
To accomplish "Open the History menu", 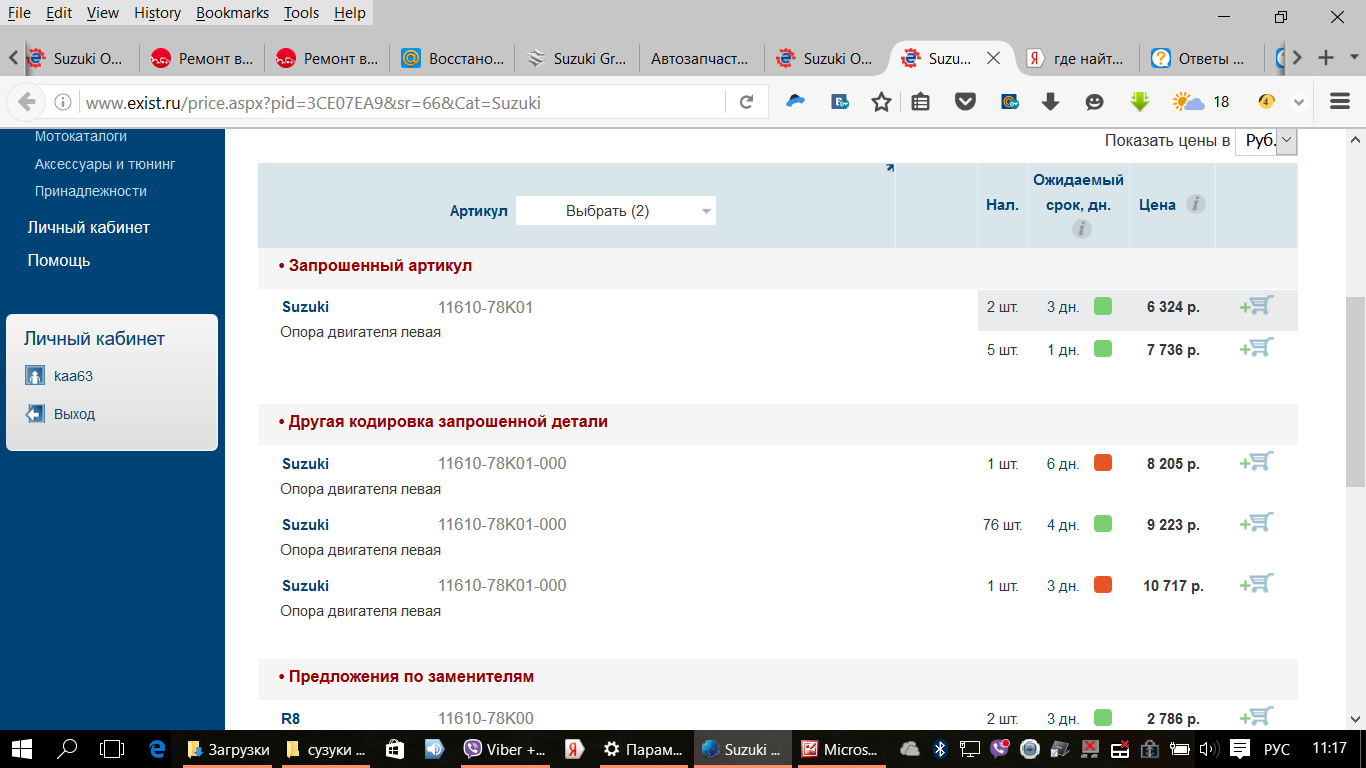I will (x=157, y=13).
